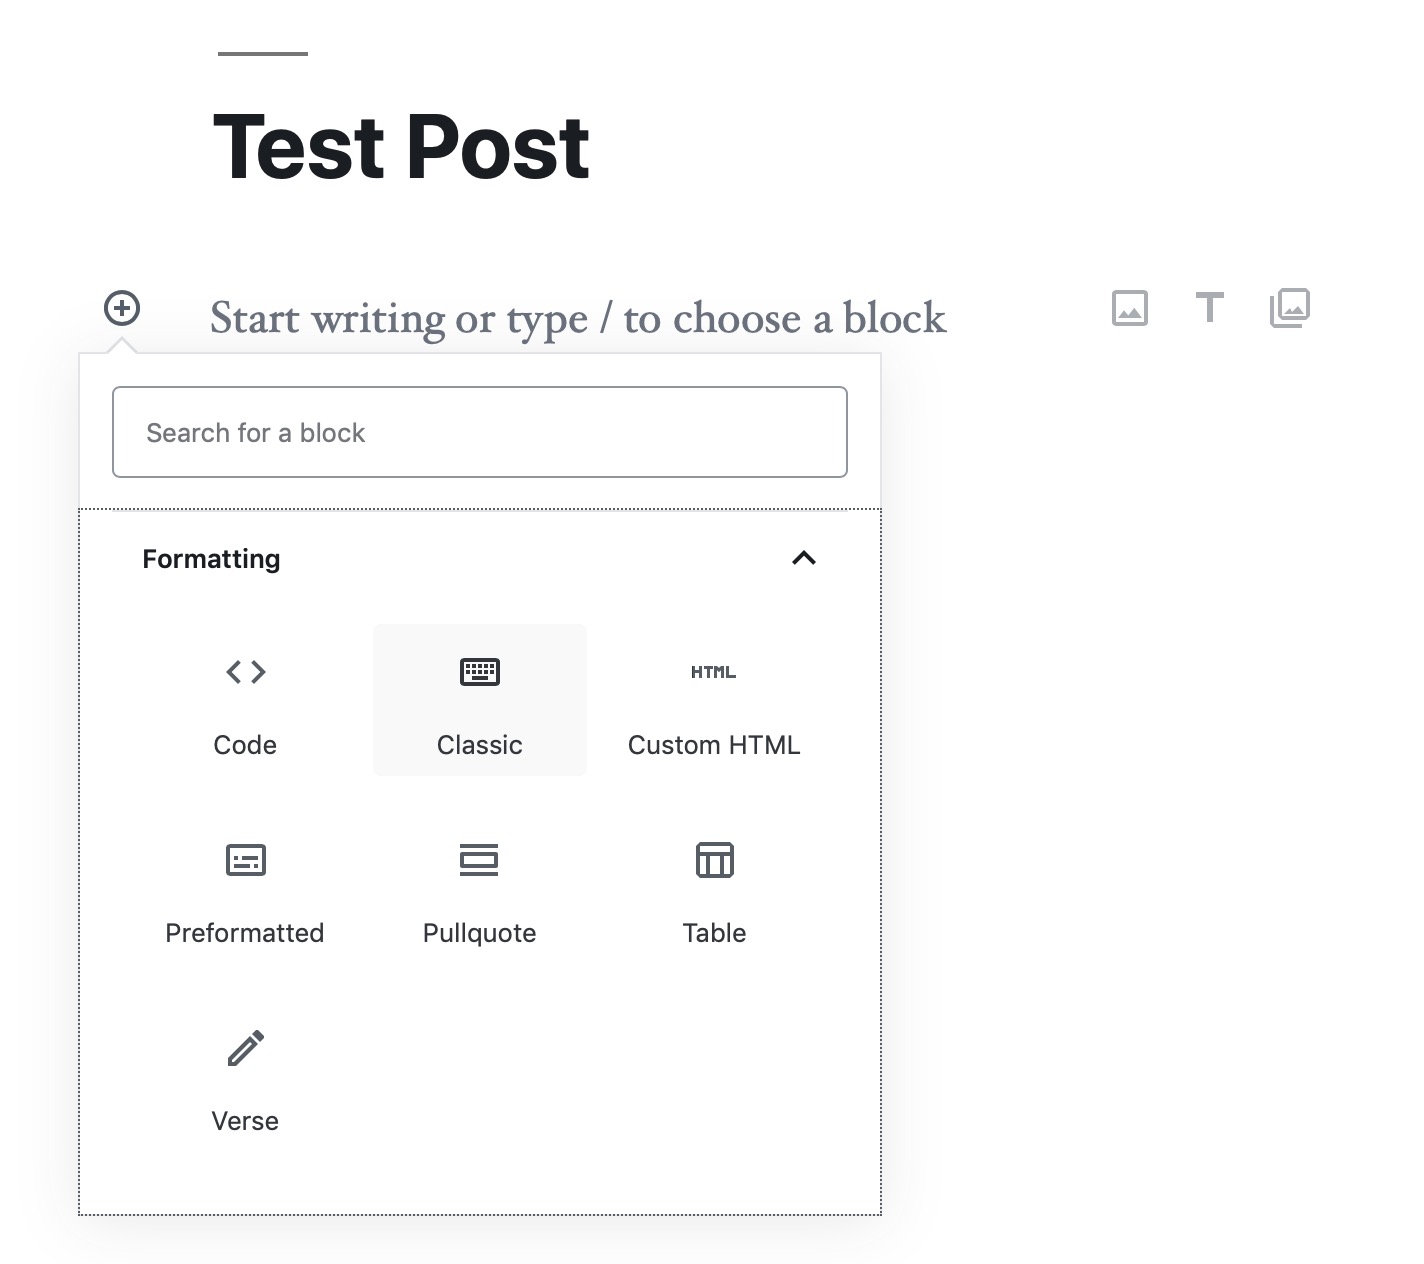Focus the Search for a block field

[480, 432]
